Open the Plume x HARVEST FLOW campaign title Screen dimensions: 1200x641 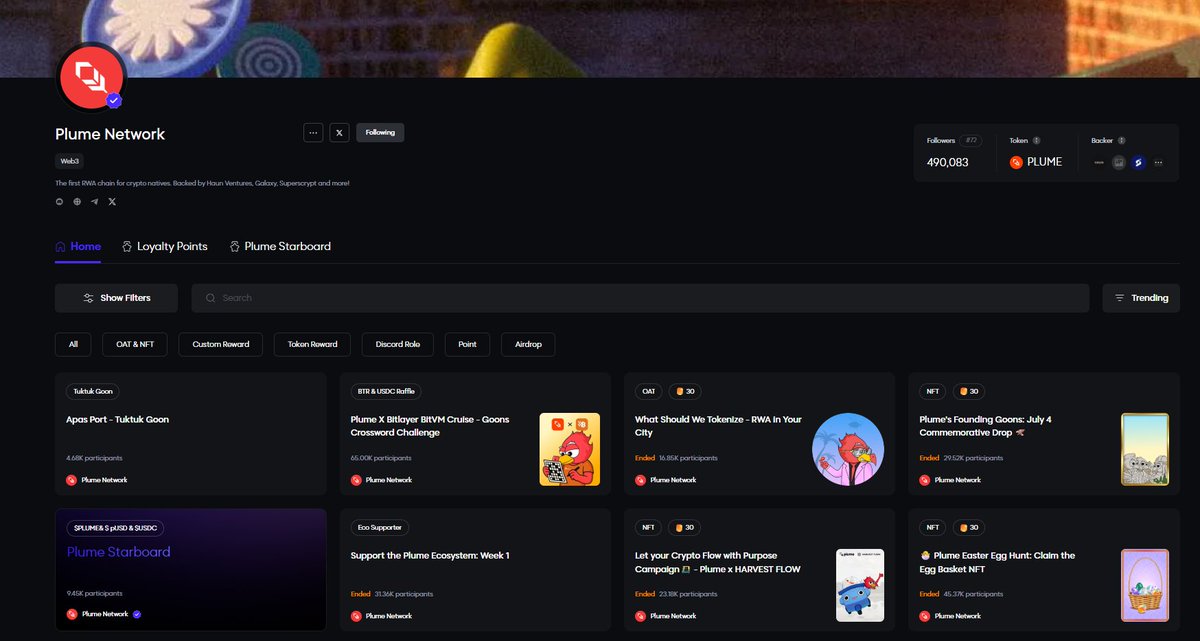tap(718, 562)
